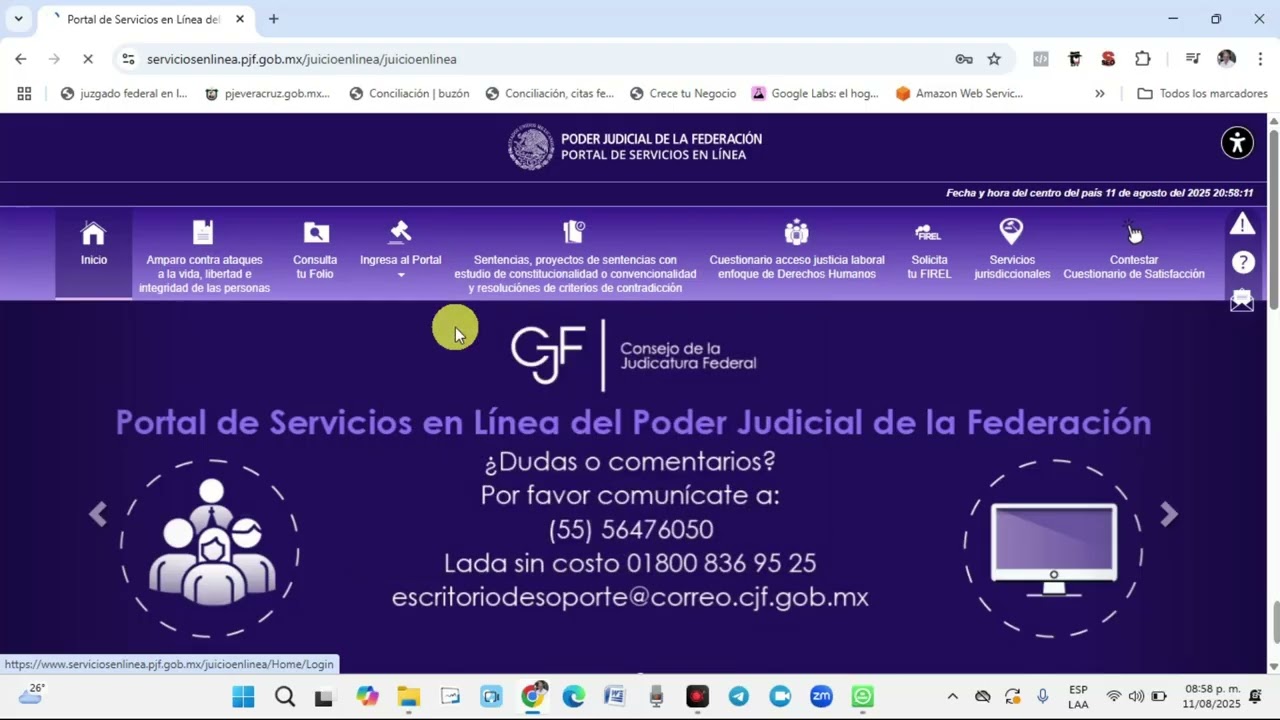Open the saved passwords key icon
The image size is (1280, 720).
[964, 59]
